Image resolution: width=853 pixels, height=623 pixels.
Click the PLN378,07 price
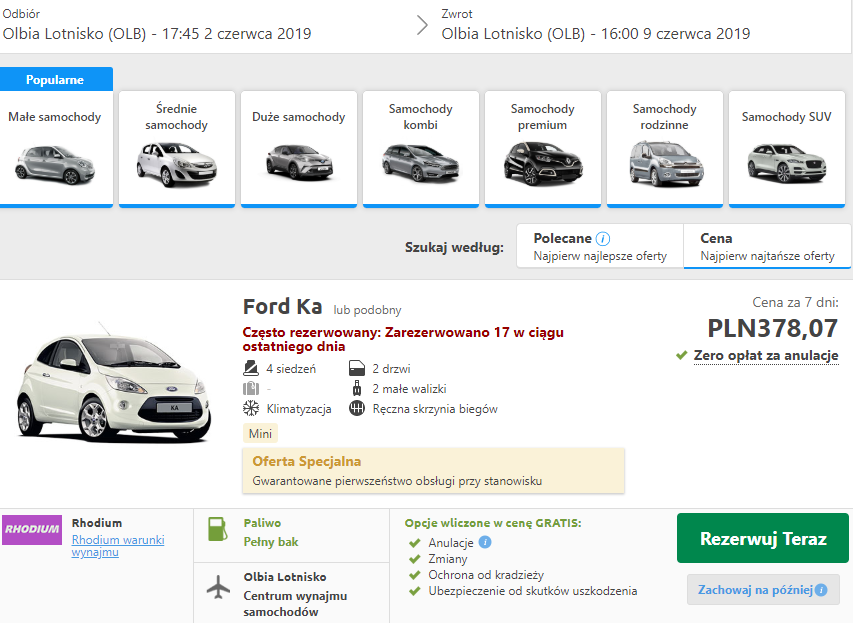[772, 328]
